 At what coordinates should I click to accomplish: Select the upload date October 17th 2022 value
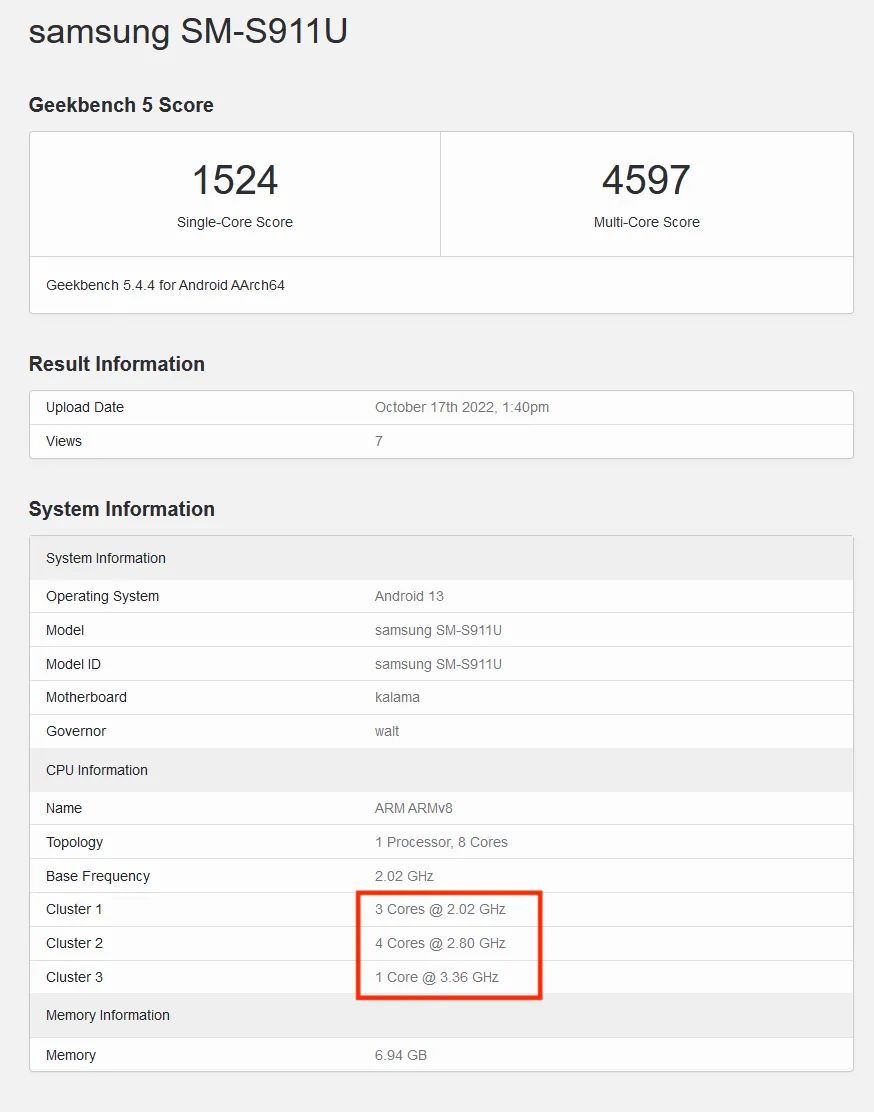(x=461, y=407)
